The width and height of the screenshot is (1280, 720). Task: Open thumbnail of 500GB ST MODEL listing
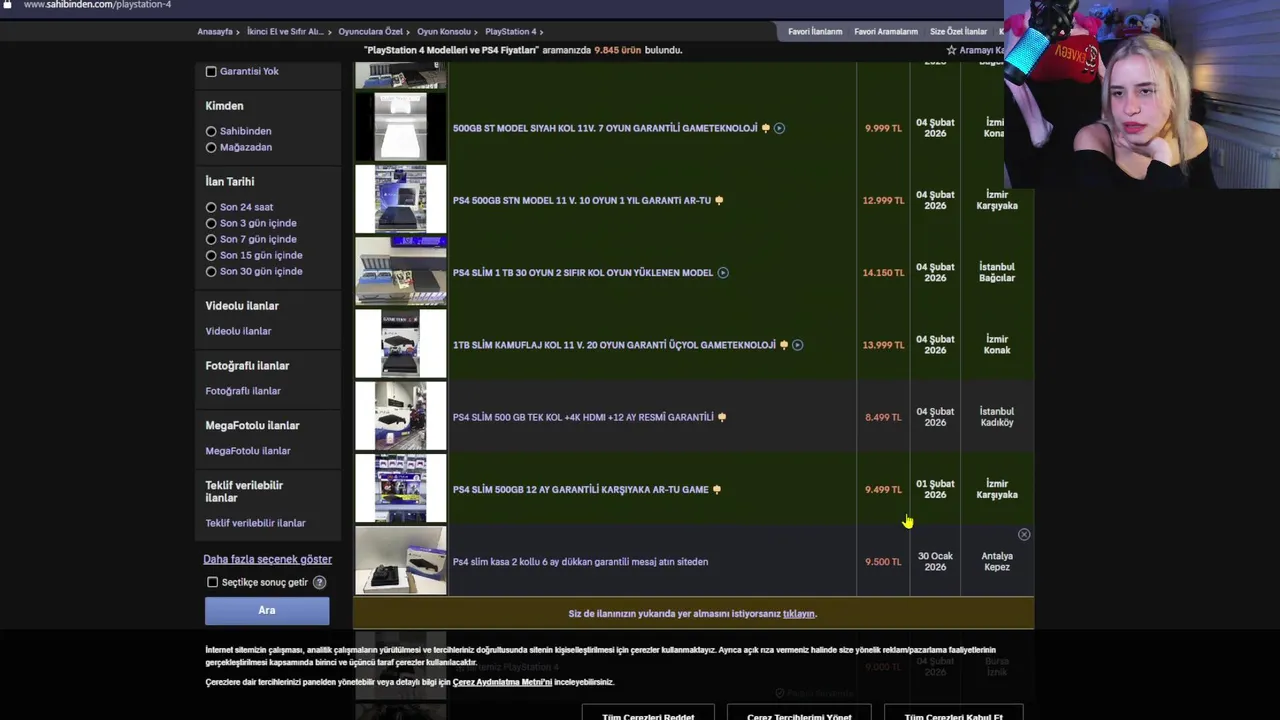click(401, 127)
